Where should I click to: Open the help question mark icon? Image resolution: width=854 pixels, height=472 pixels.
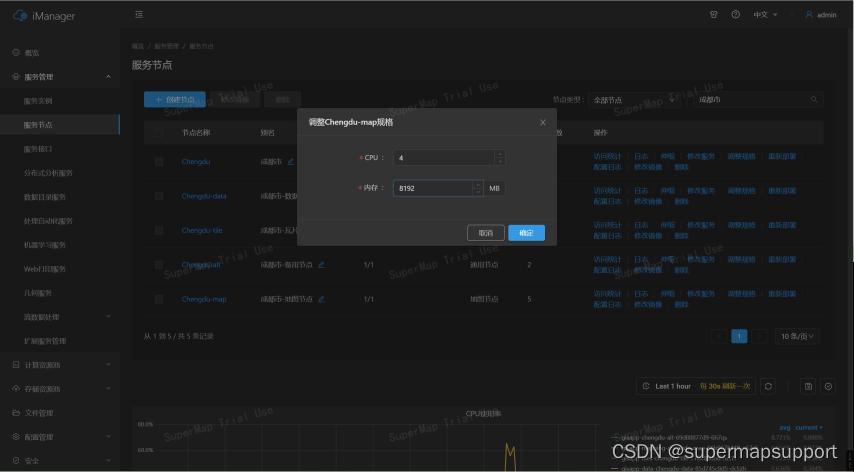pyautogui.click(x=735, y=15)
